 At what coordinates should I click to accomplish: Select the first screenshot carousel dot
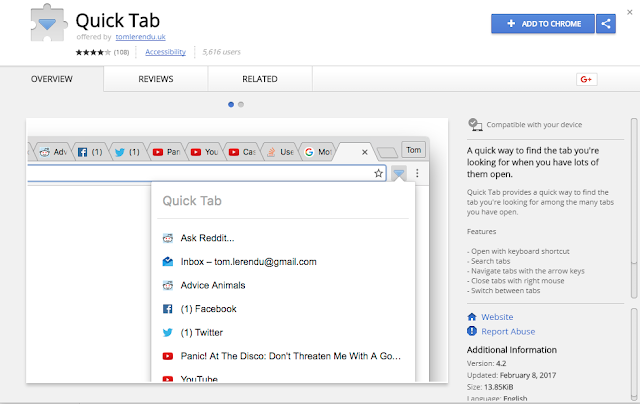point(231,104)
